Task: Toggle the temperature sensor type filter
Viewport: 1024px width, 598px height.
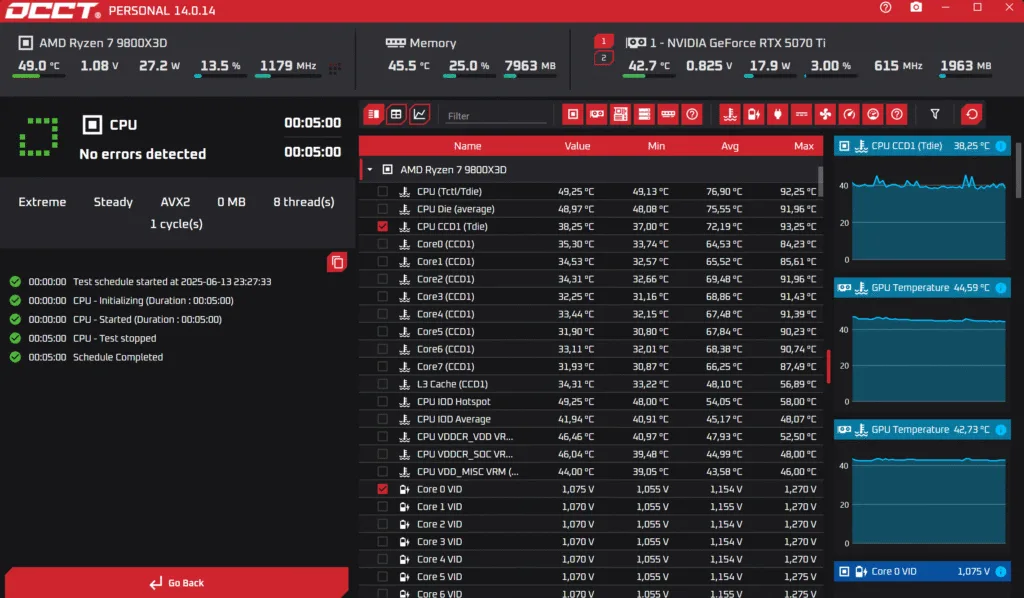Action: (729, 114)
